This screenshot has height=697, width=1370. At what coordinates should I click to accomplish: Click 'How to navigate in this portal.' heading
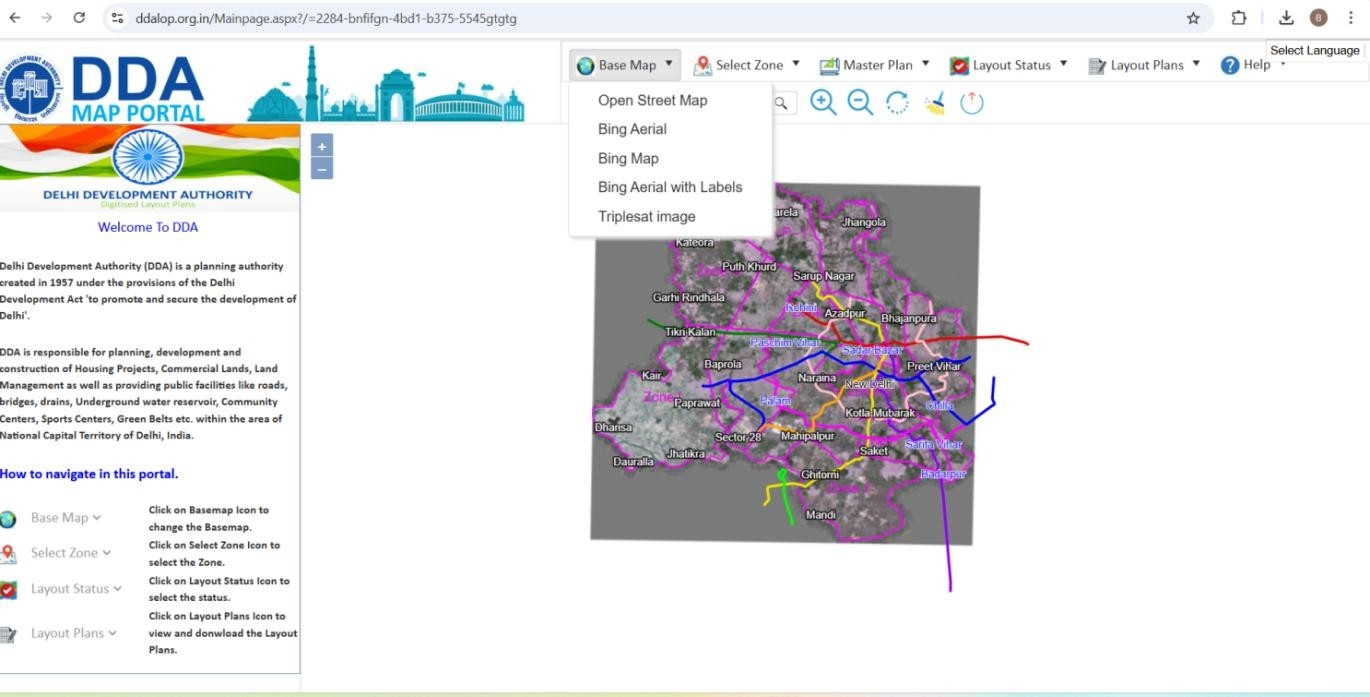89,474
